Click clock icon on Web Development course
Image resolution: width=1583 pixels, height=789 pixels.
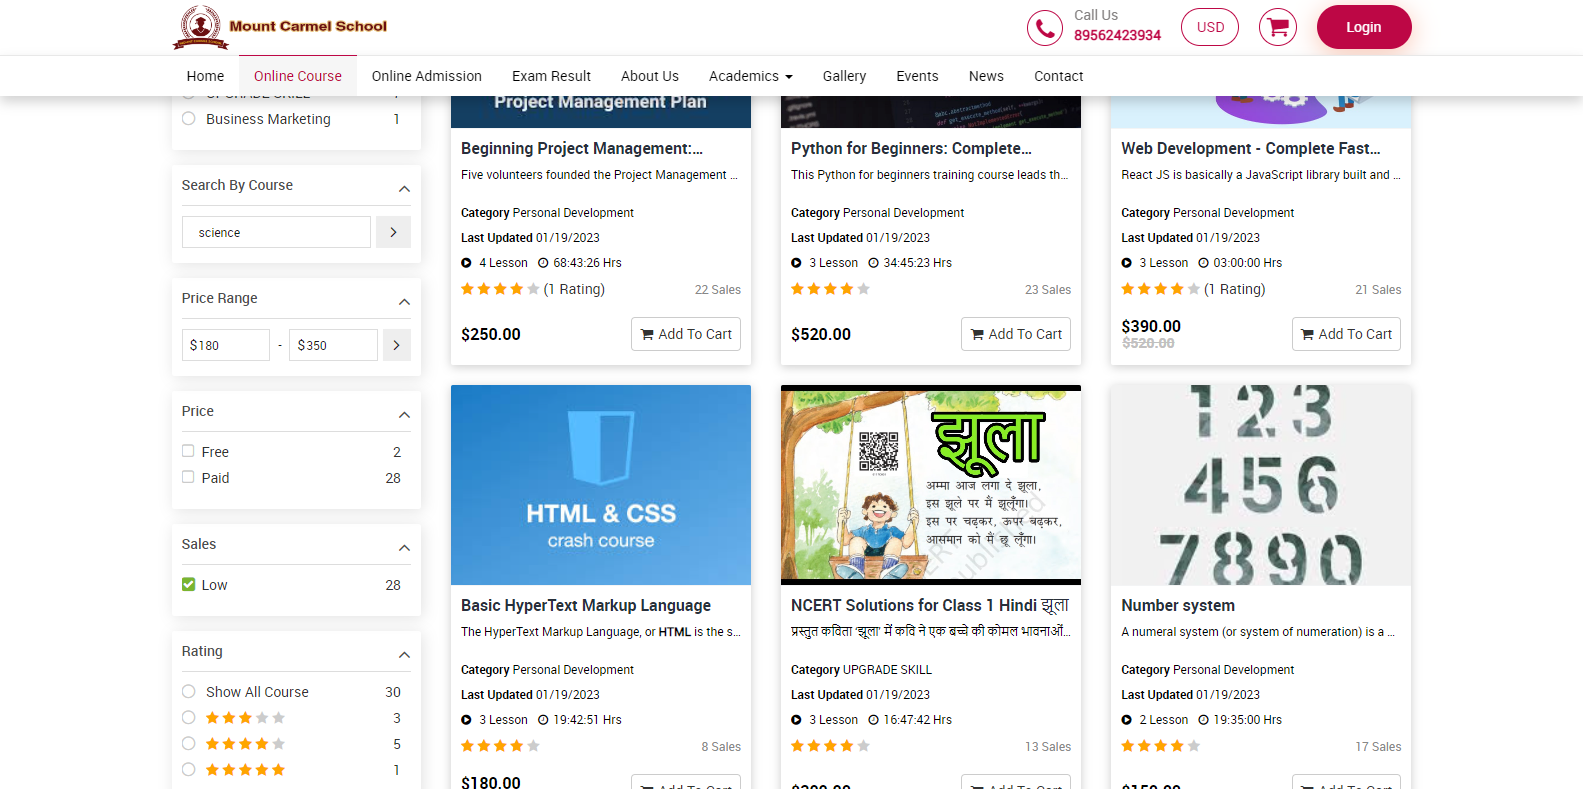1203,263
